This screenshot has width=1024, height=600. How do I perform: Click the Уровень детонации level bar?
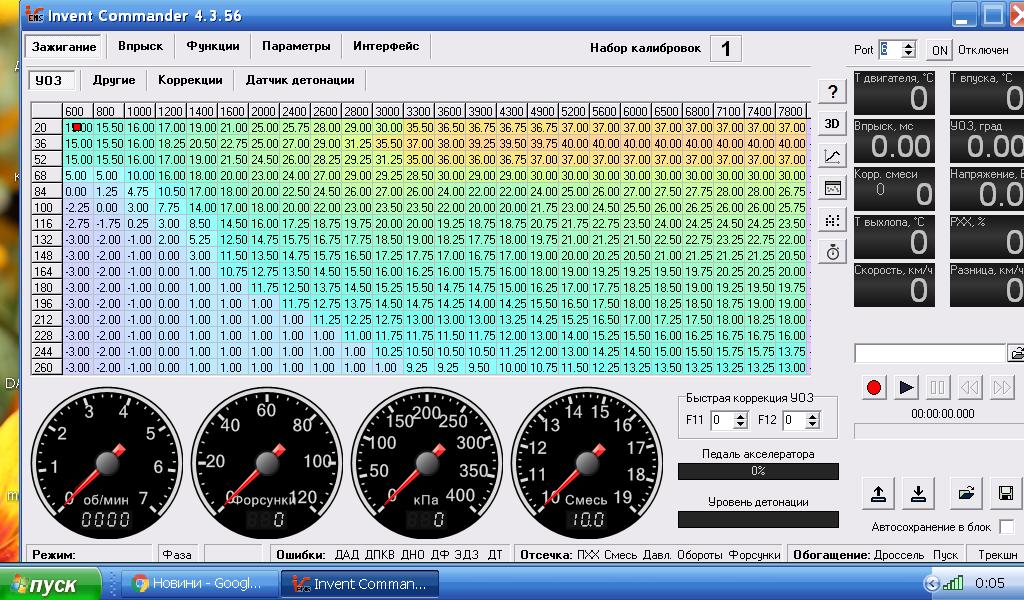click(x=758, y=519)
